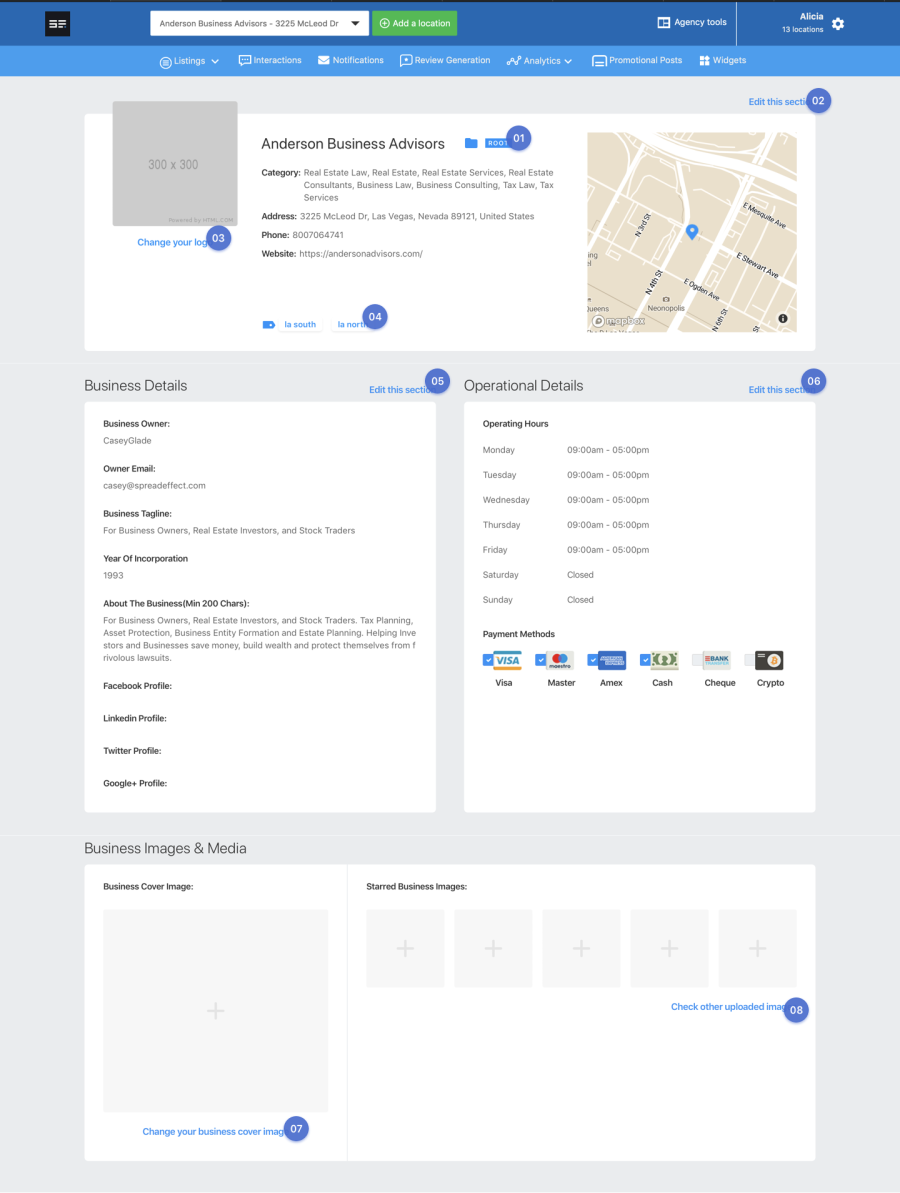Open Promotional Posts
The image size is (900, 1193).
click(637, 60)
